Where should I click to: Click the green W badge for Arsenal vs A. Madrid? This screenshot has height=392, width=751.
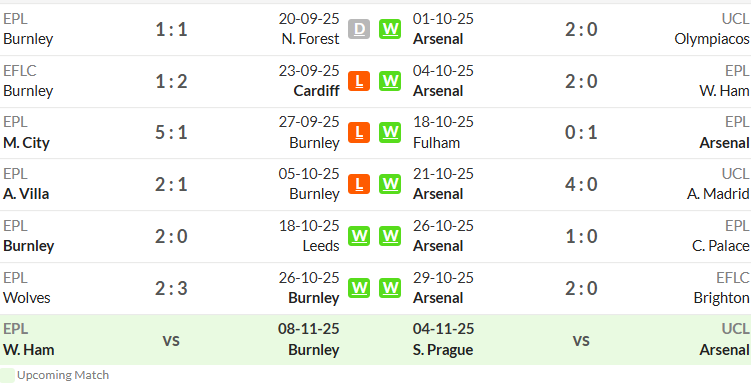coord(390,184)
